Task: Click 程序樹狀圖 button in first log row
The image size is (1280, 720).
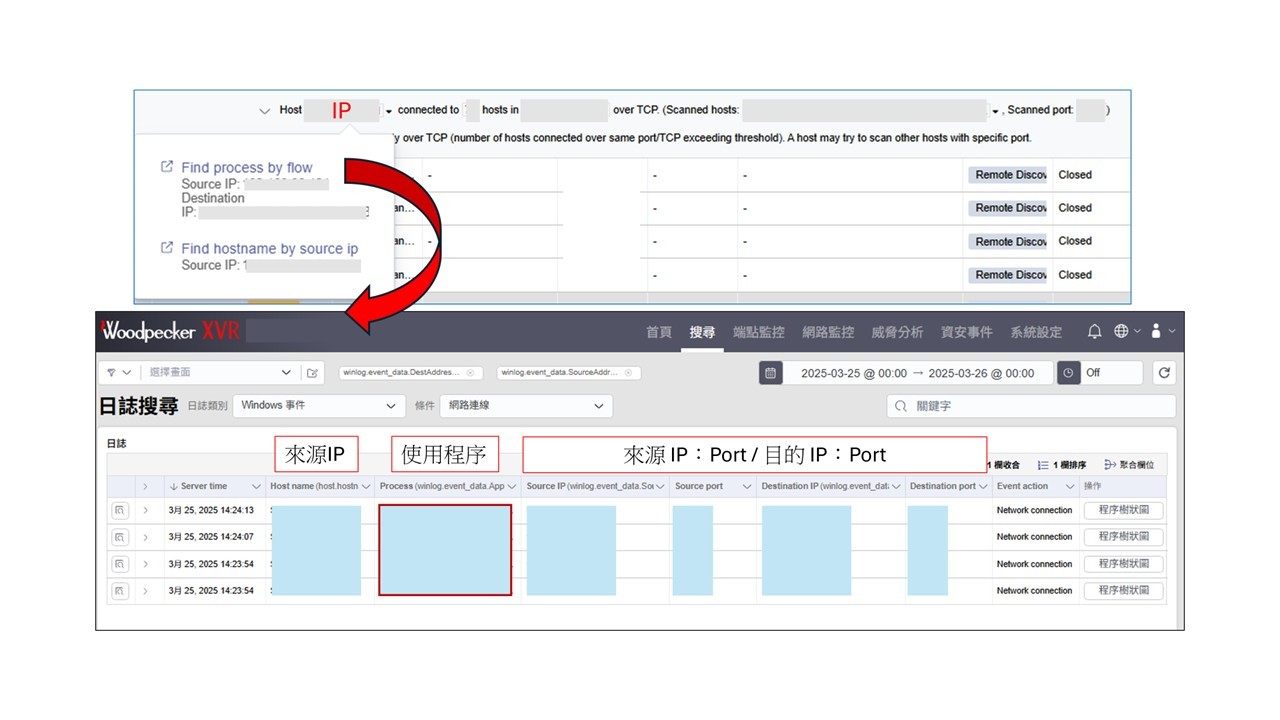Action: (1123, 510)
